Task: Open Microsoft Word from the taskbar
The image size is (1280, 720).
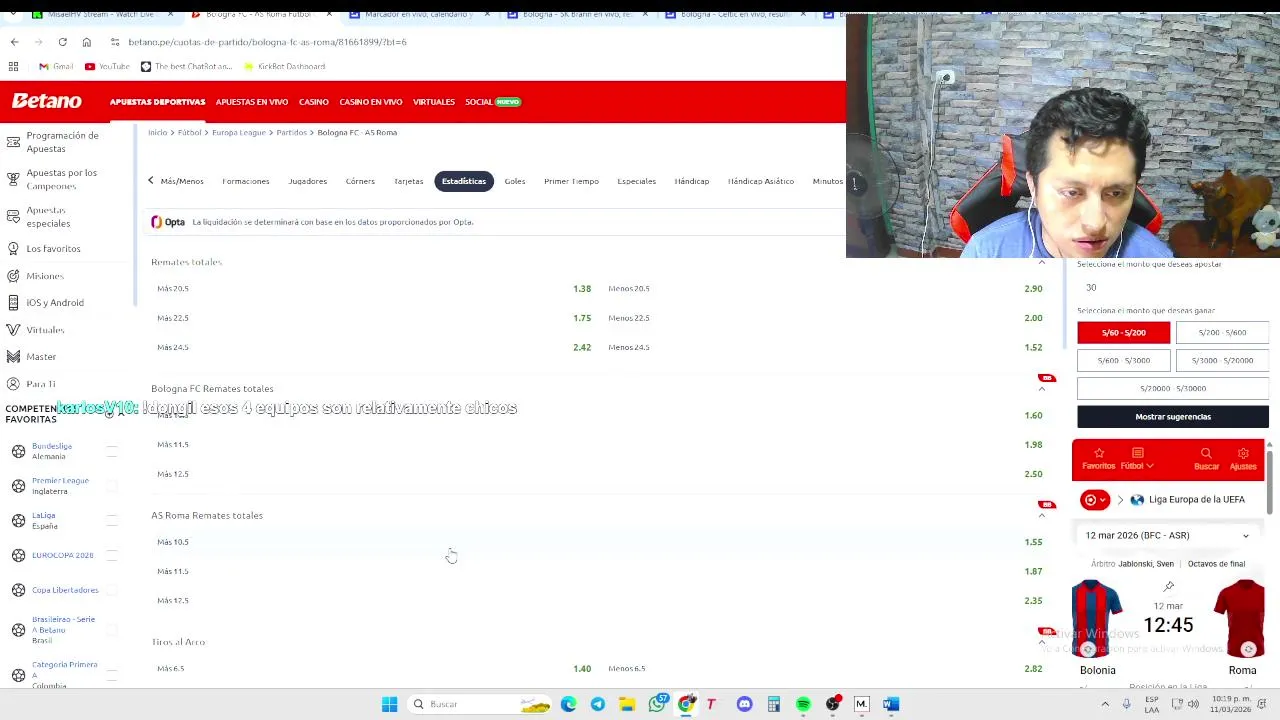Action: click(x=891, y=704)
